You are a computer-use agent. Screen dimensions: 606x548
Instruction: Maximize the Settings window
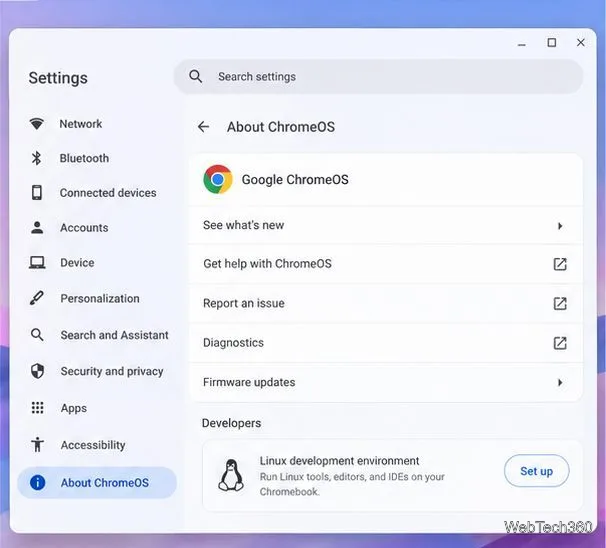[552, 43]
